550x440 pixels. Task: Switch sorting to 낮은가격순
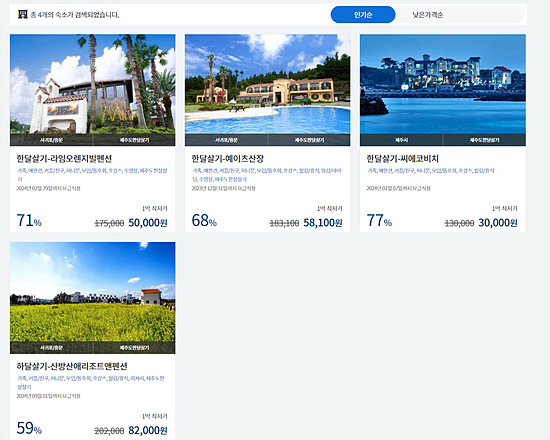pyautogui.click(x=428, y=15)
